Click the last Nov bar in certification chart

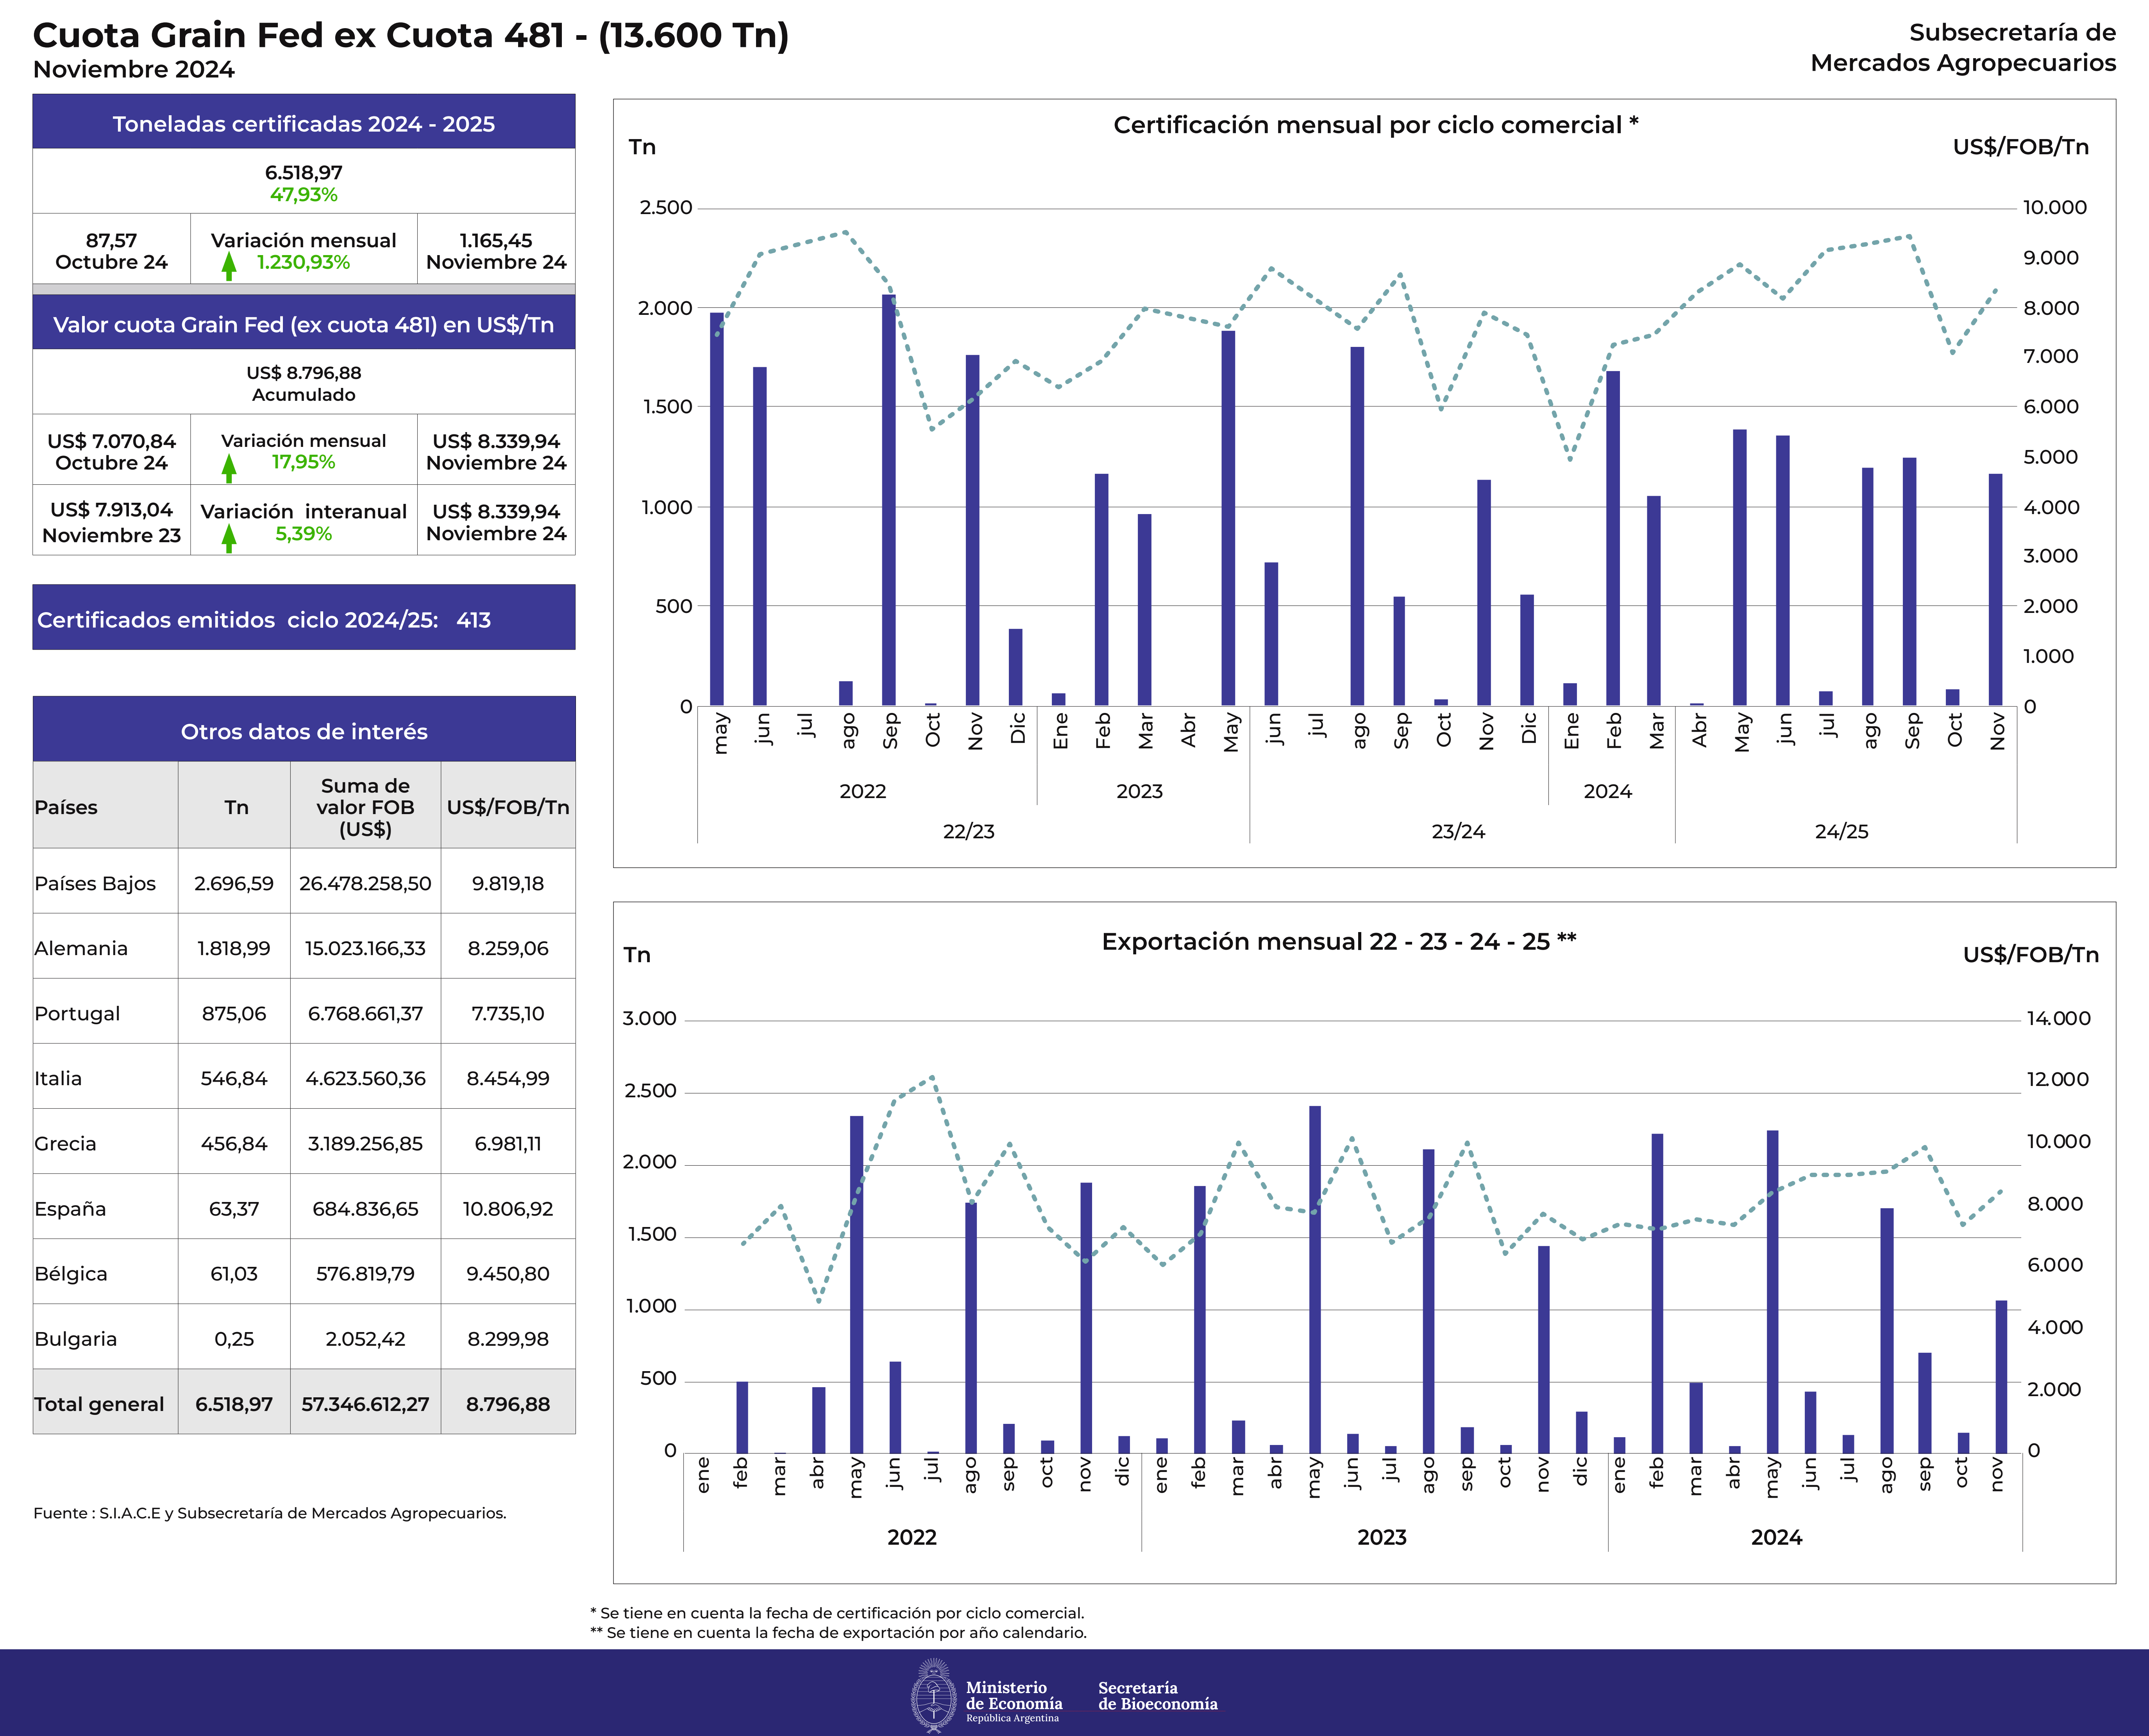click(1996, 589)
